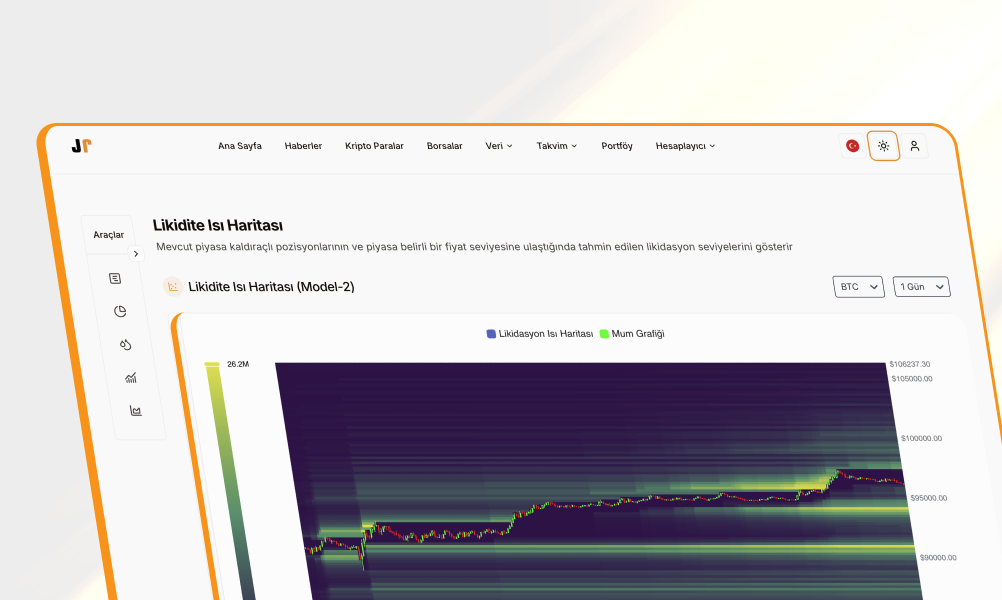Expand the Araçlar sidebar with arrow
The height and width of the screenshot is (600, 1002).
[x=137, y=255]
